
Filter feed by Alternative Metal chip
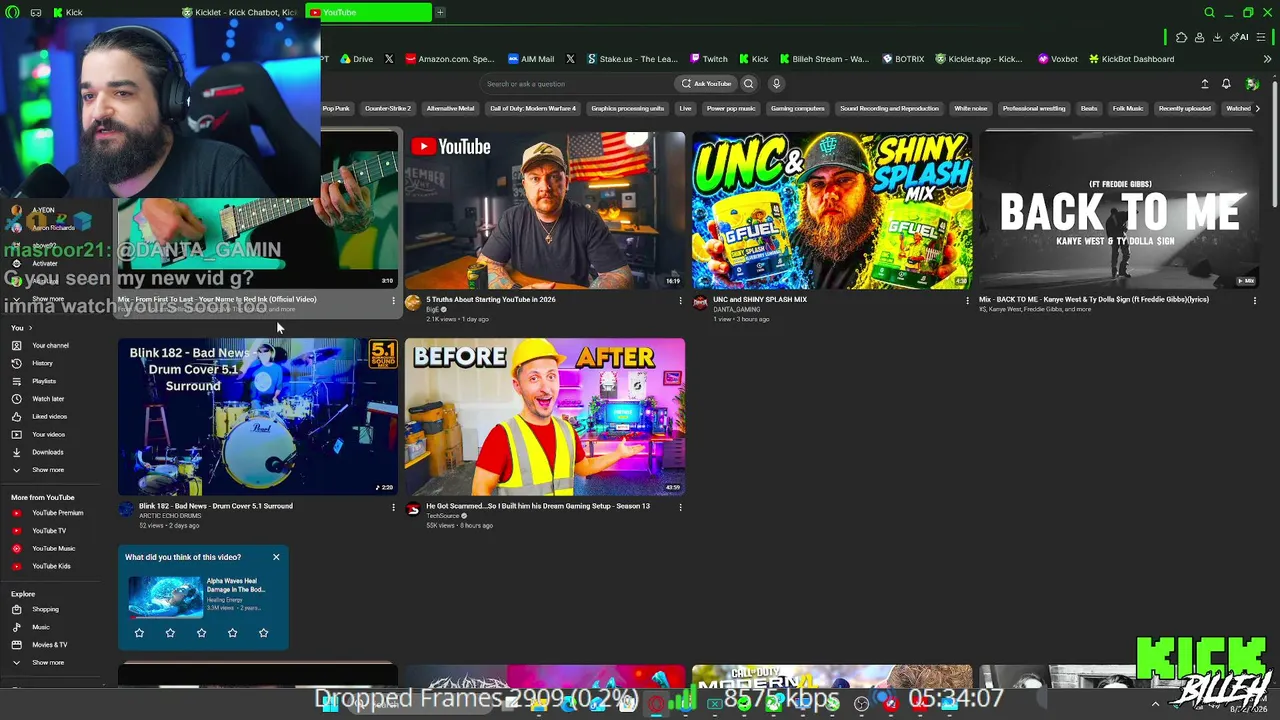pos(450,108)
